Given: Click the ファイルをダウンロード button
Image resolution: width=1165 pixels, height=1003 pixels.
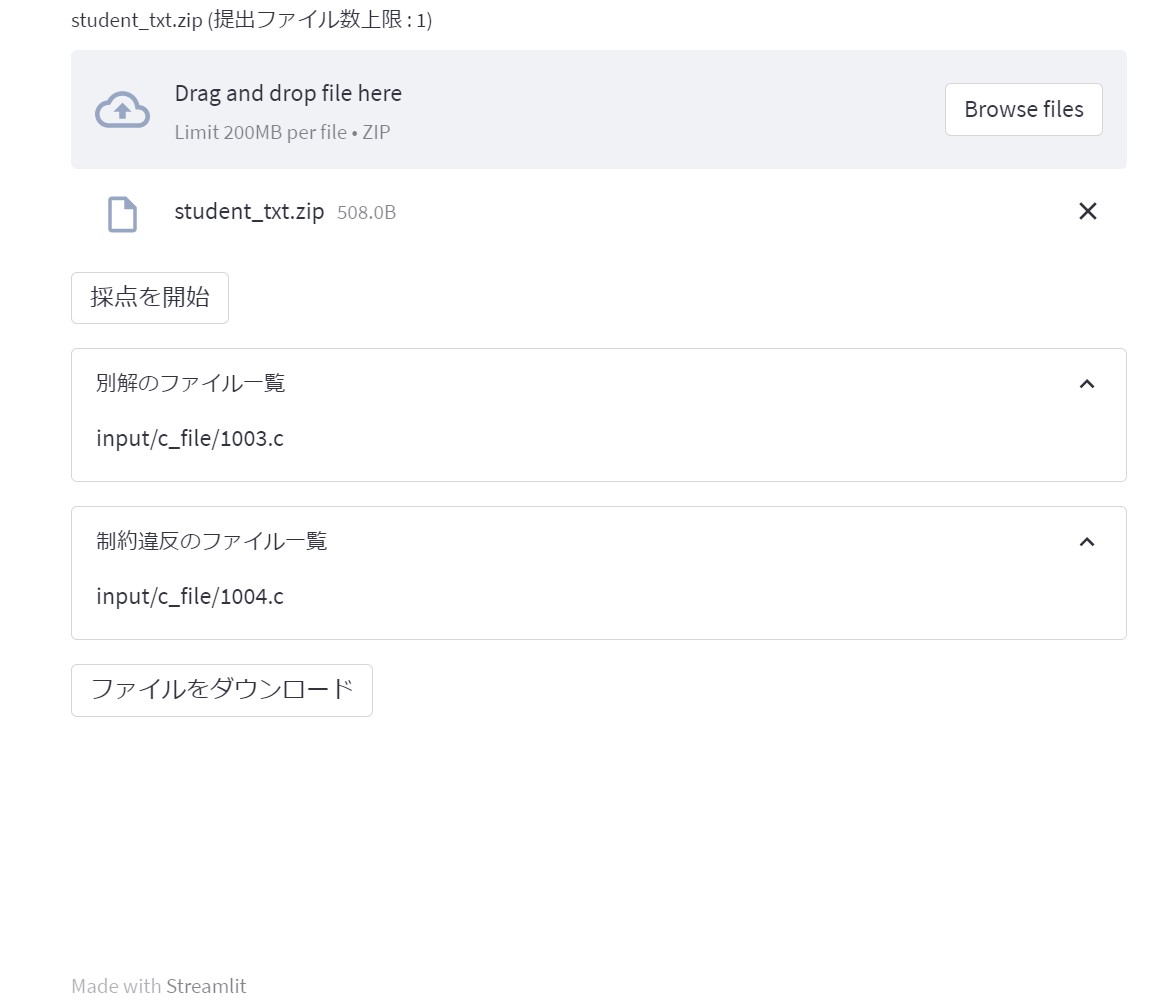Looking at the screenshot, I should coord(222,690).
